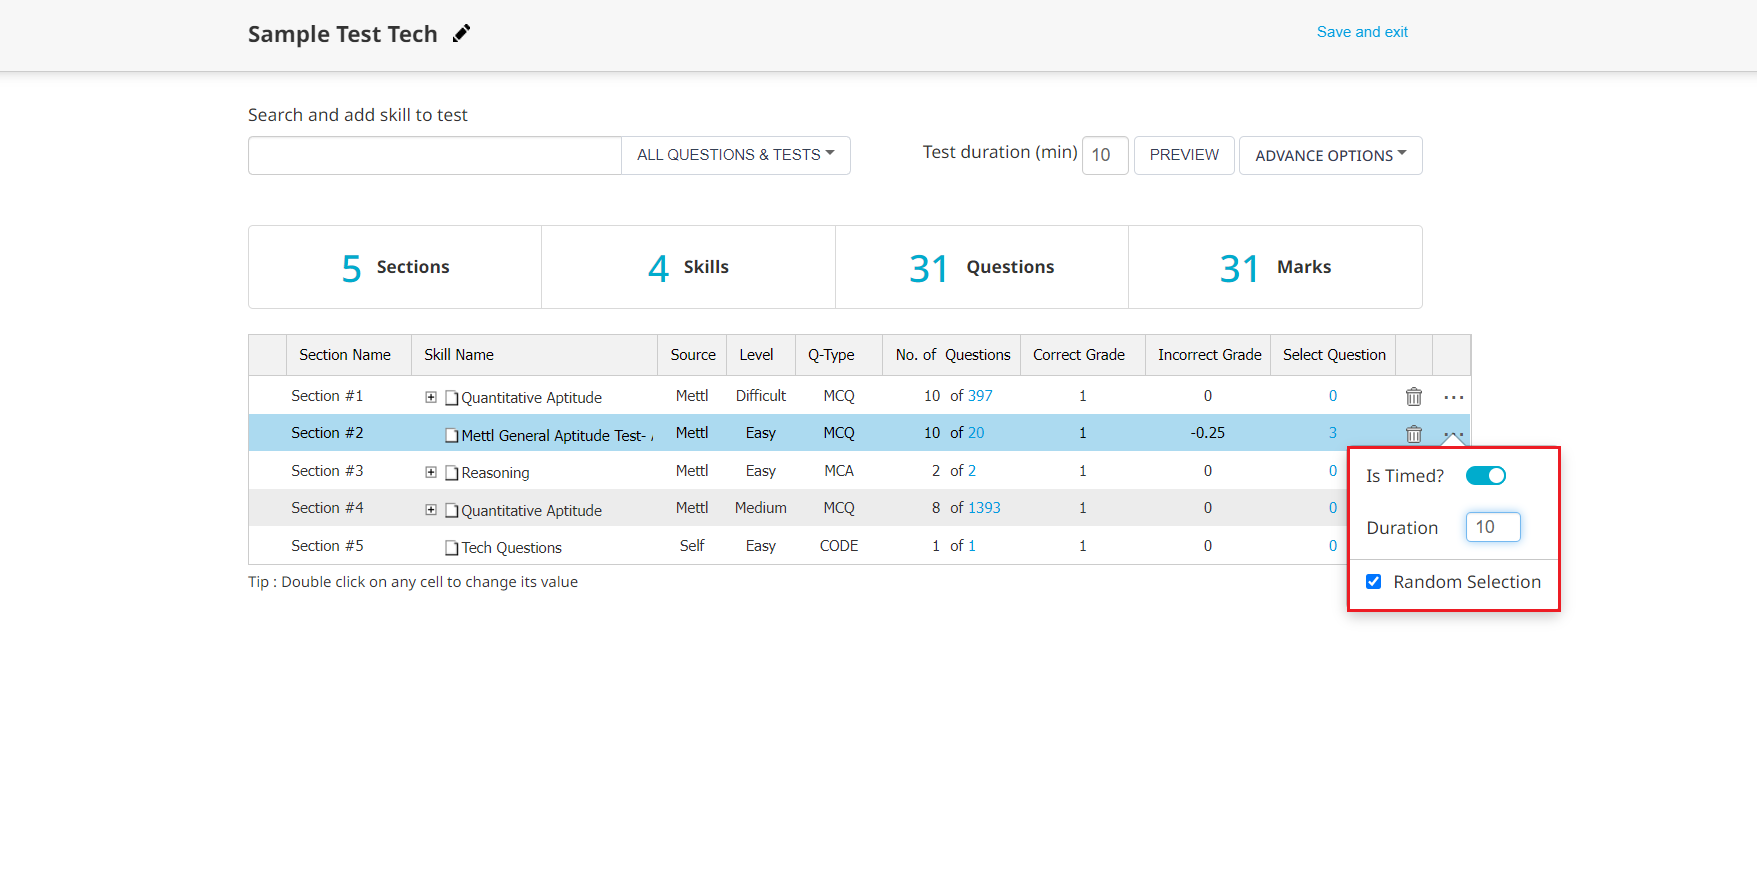The height and width of the screenshot is (873, 1757).
Task: Click the section Duration input field
Action: point(1492,527)
